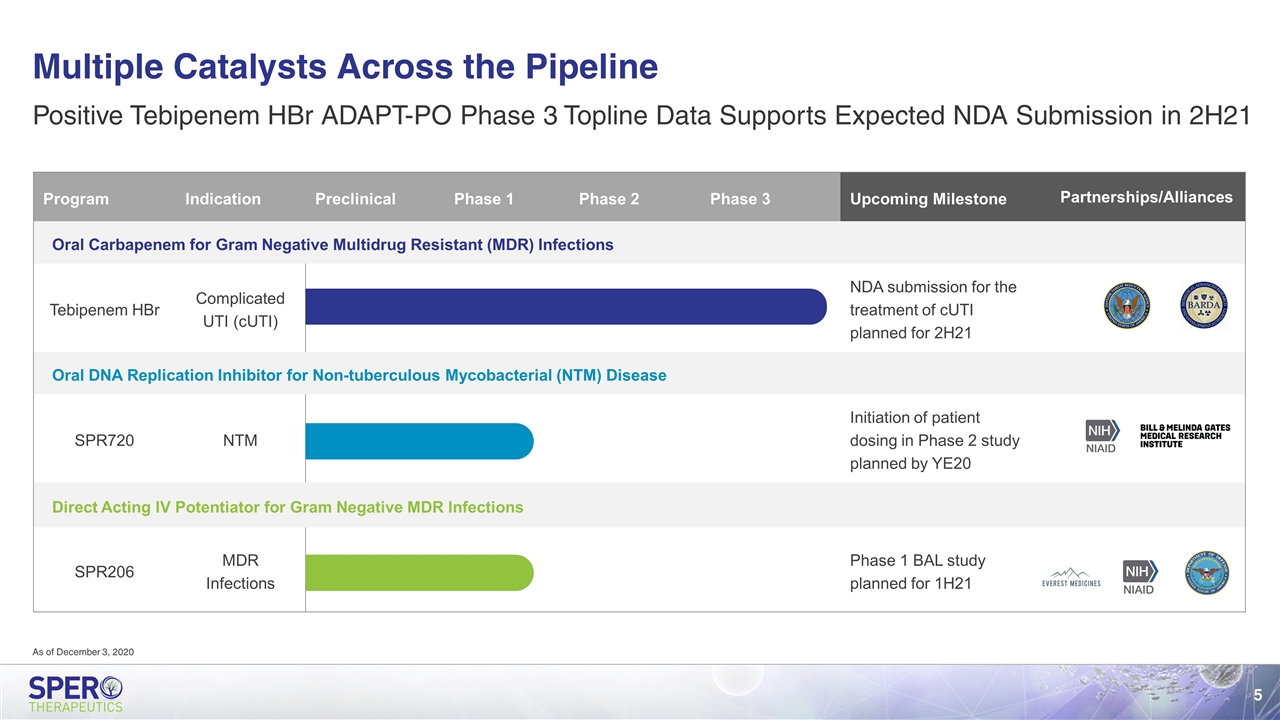Click the NDA submission milestone text
Viewport: 1280px width, 720px height.
click(933, 310)
